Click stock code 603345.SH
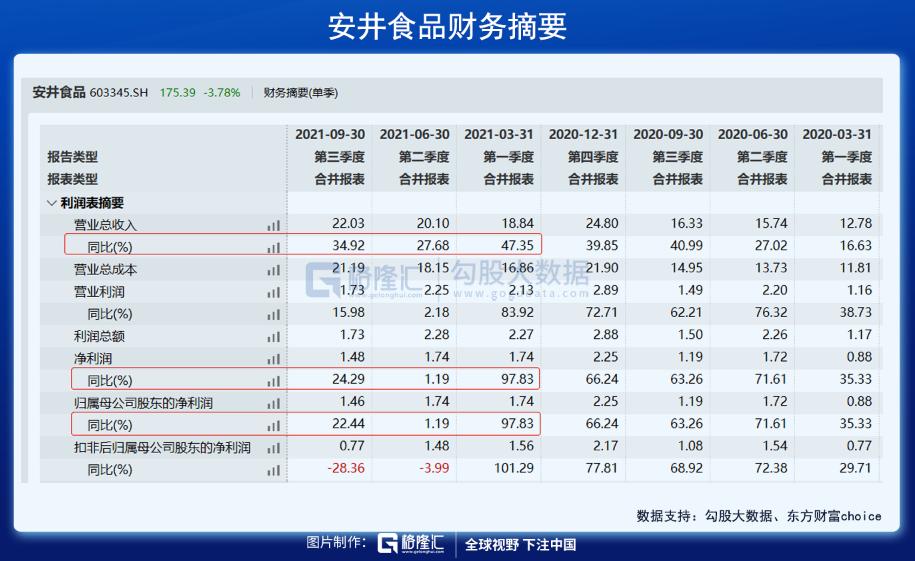 coord(119,92)
